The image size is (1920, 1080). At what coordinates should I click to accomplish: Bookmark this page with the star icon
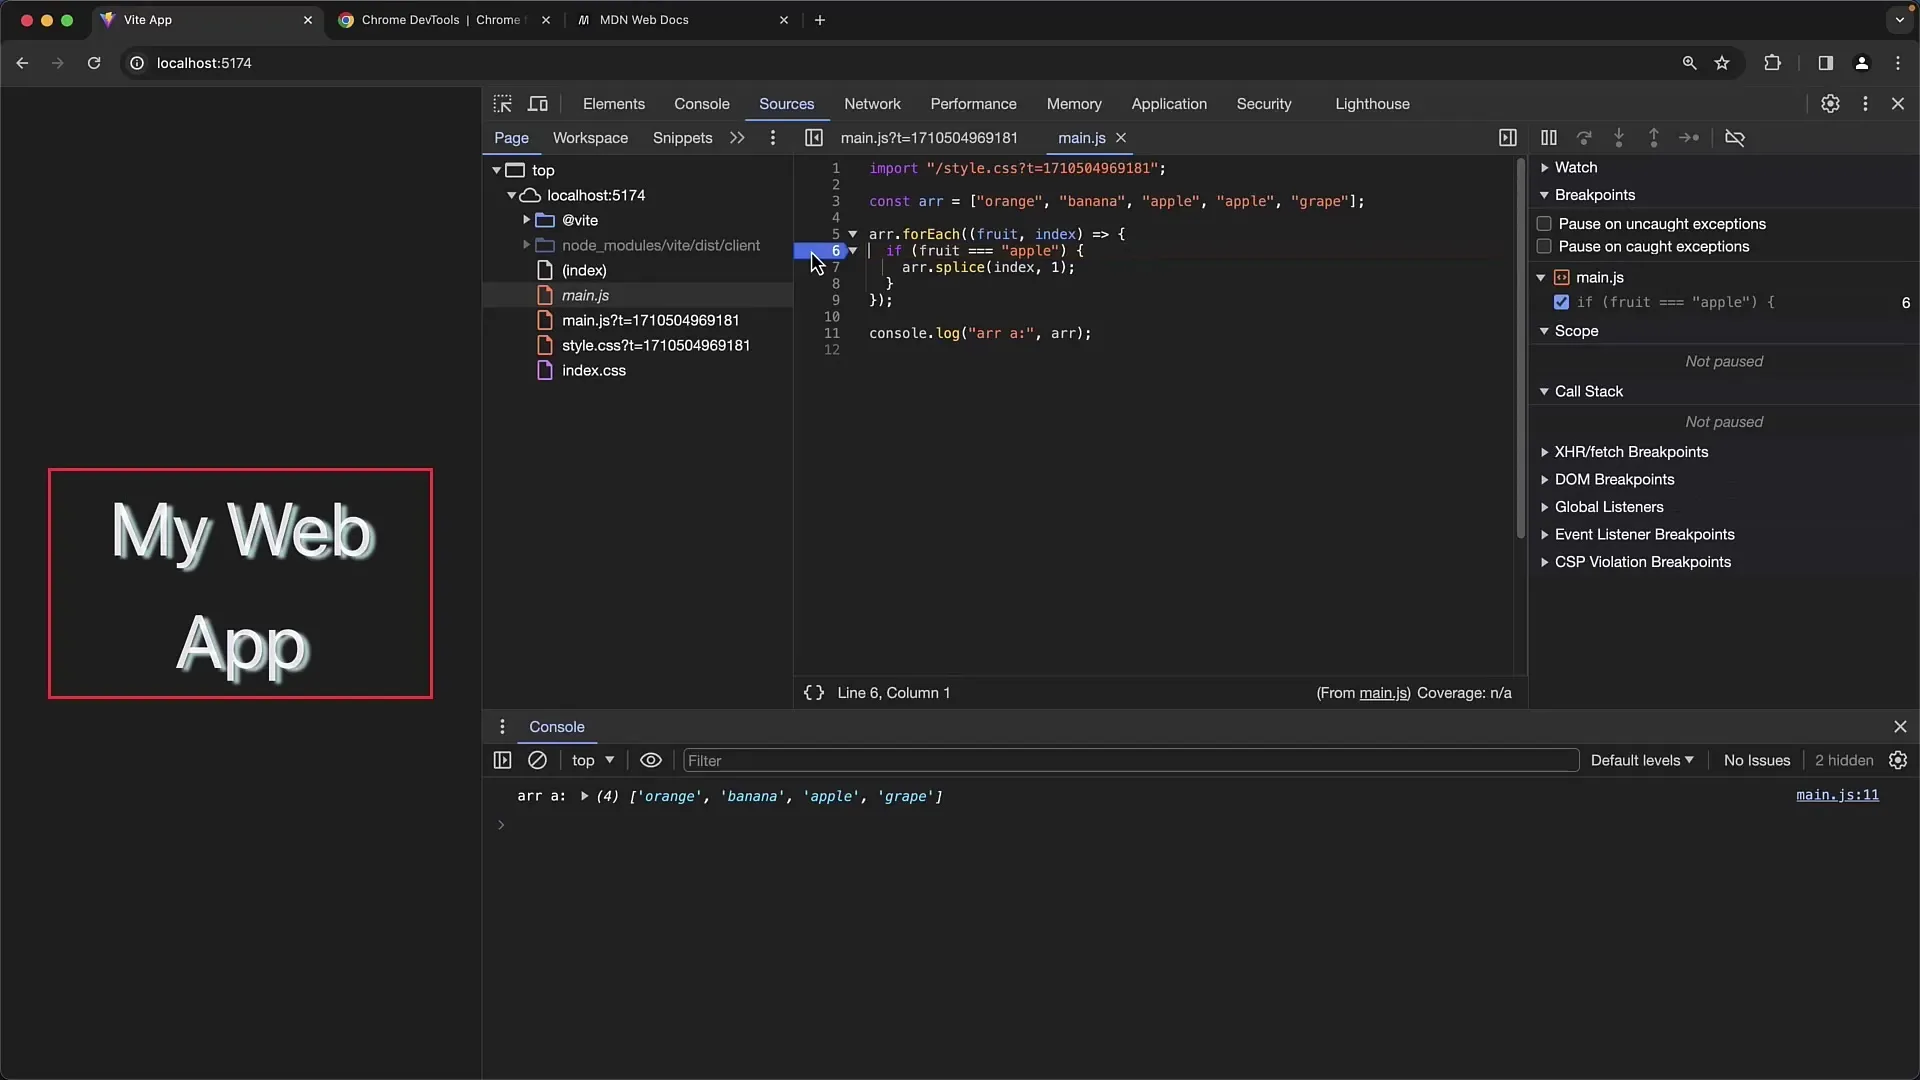pos(1722,63)
